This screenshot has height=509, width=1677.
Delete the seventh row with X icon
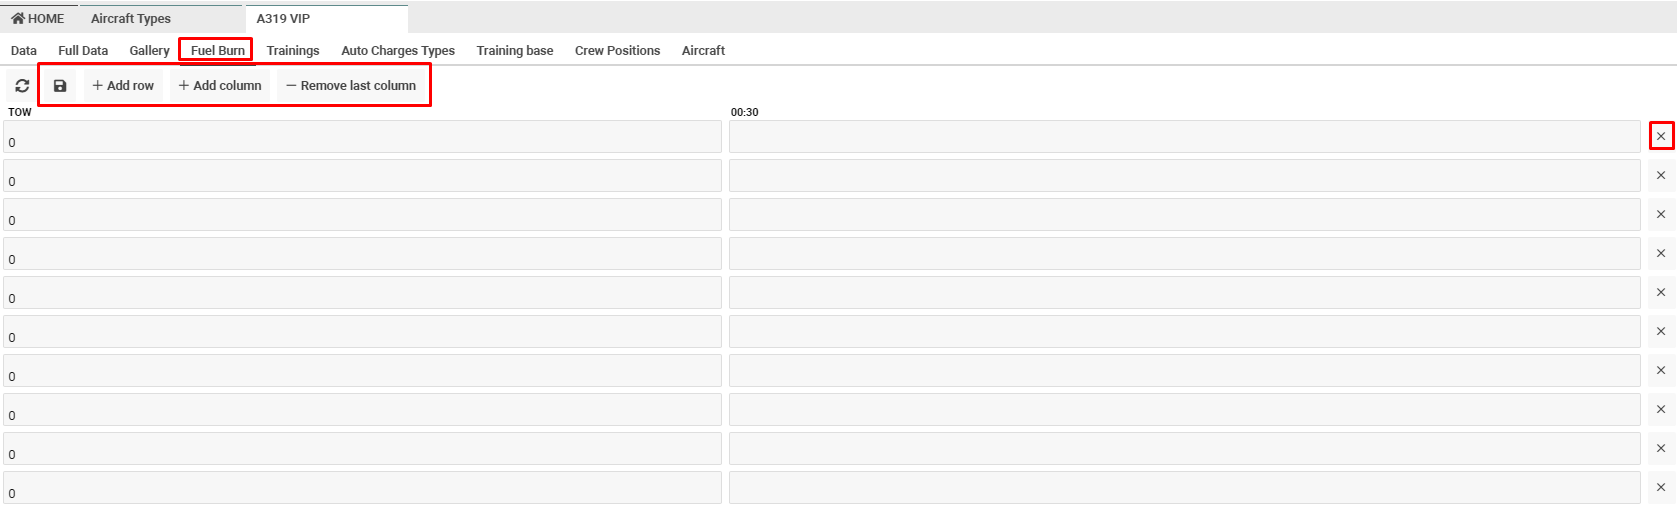pos(1661,370)
